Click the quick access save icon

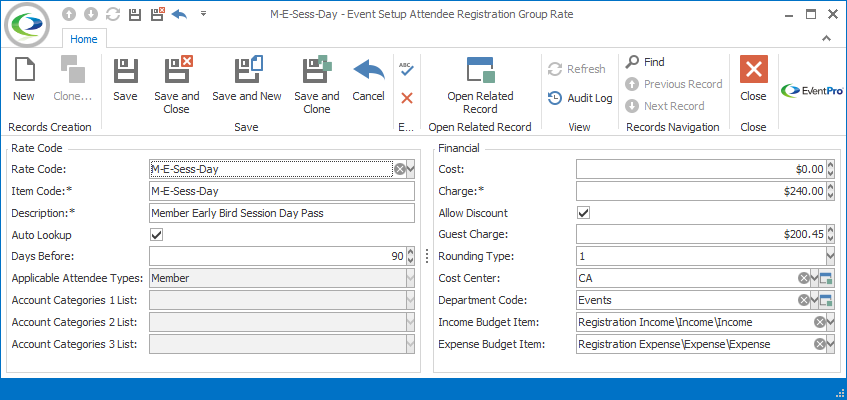[x=135, y=15]
